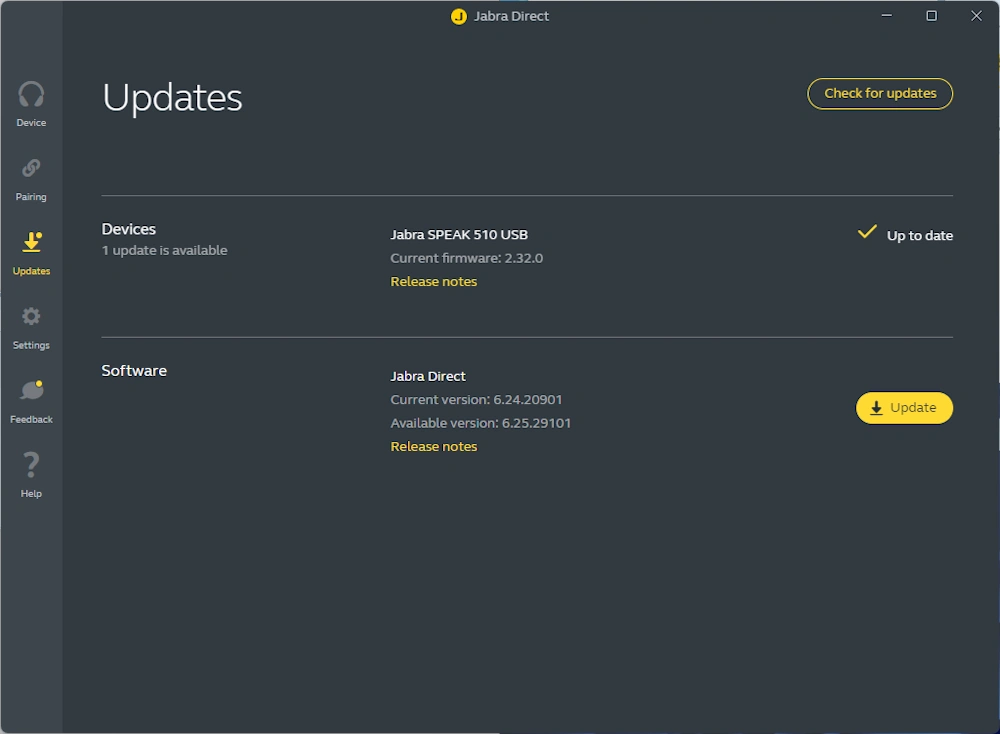The image size is (1000, 734).
Task: Minimize the Jabra Direct window
Action: tap(886, 16)
